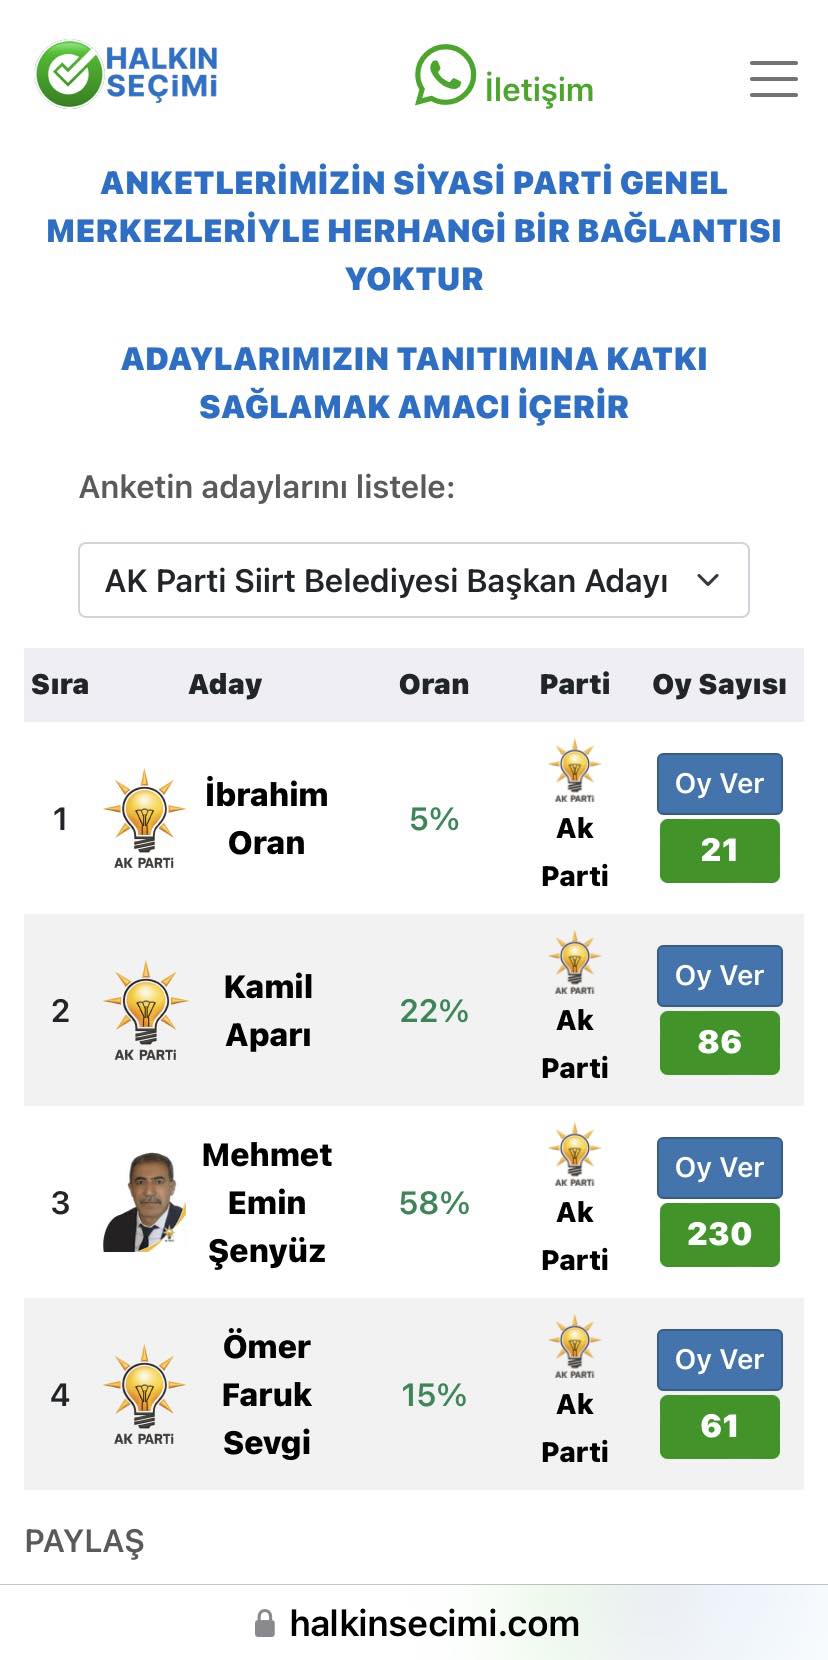Click the green 230 vote count badge
Screen dimensions: 828x1660
[719, 1233]
